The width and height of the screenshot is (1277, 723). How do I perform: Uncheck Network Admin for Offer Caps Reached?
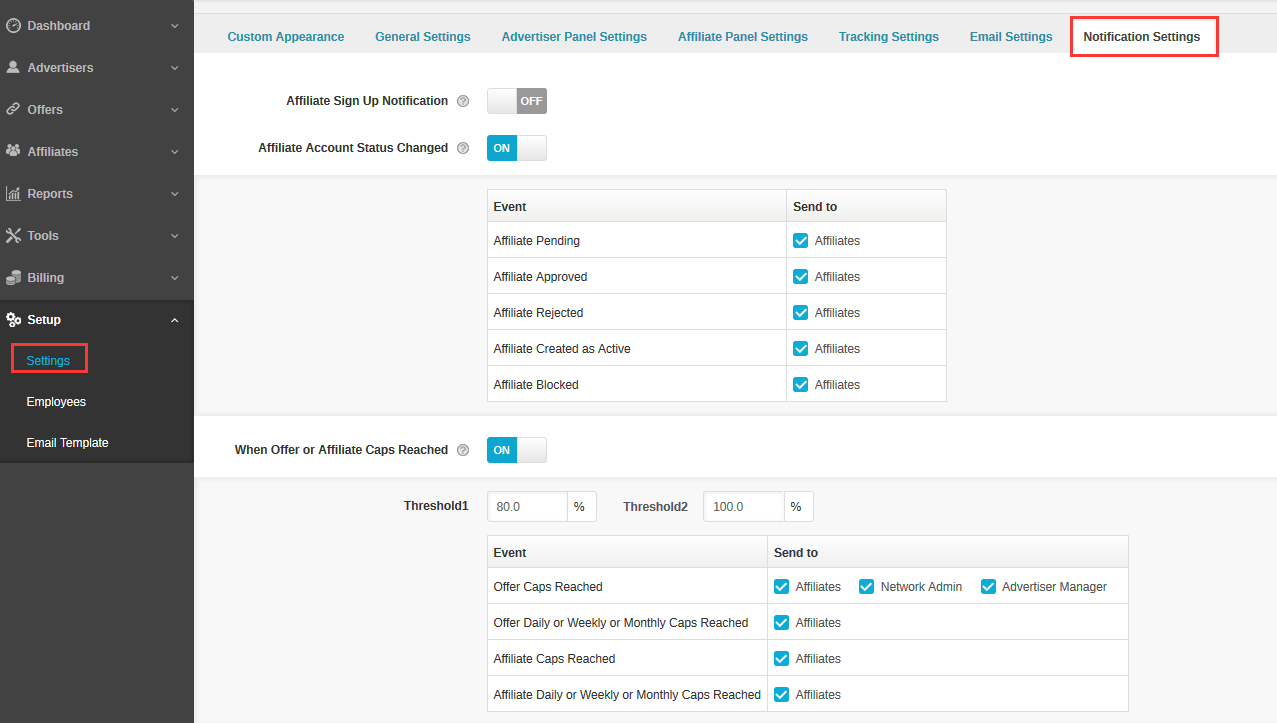(866, 586)
